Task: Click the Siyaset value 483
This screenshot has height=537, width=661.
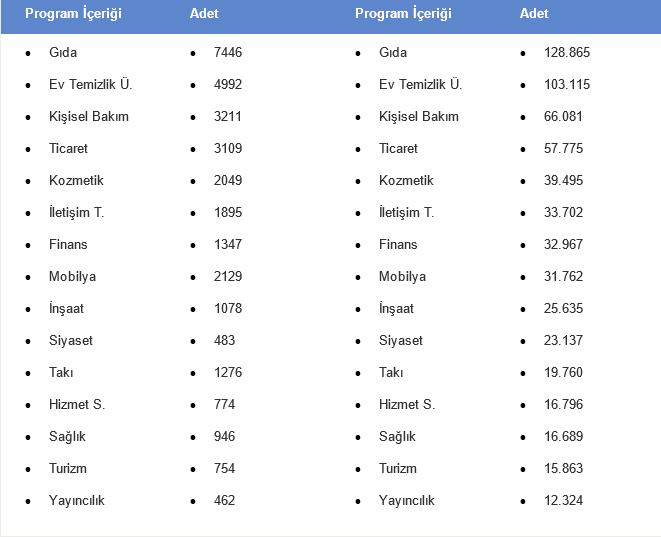Action: [224, 340]
